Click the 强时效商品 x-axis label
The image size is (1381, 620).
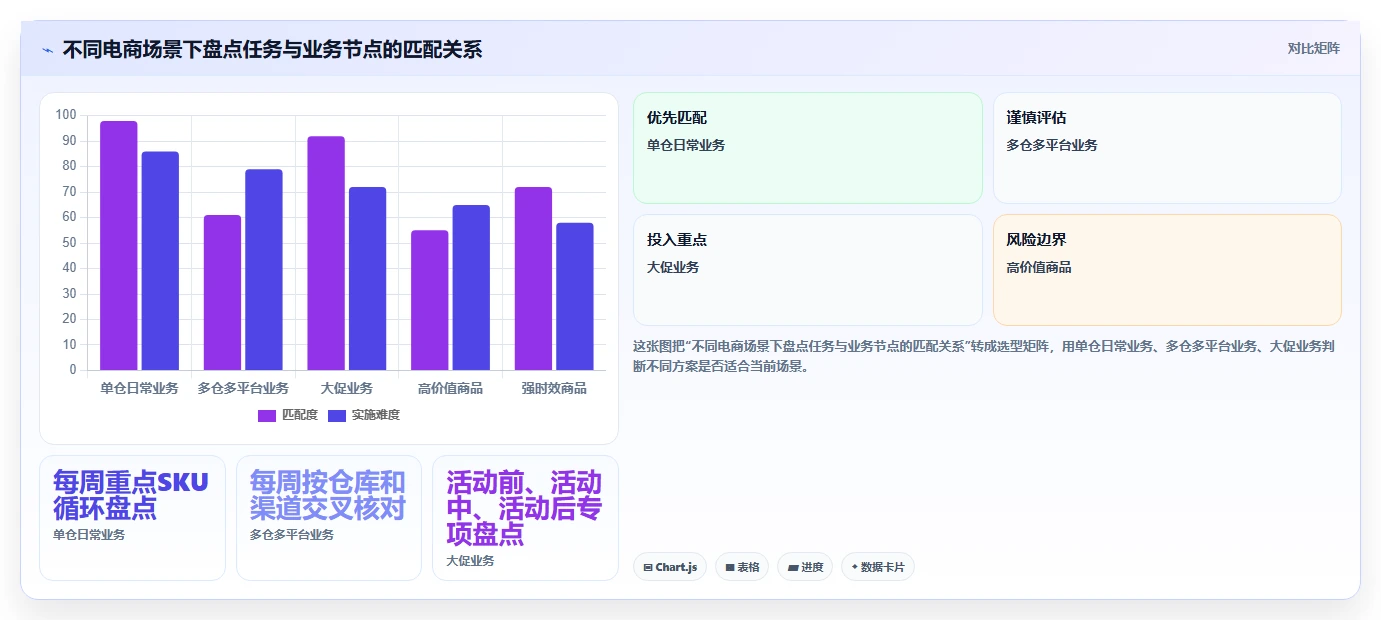[554, 388]
